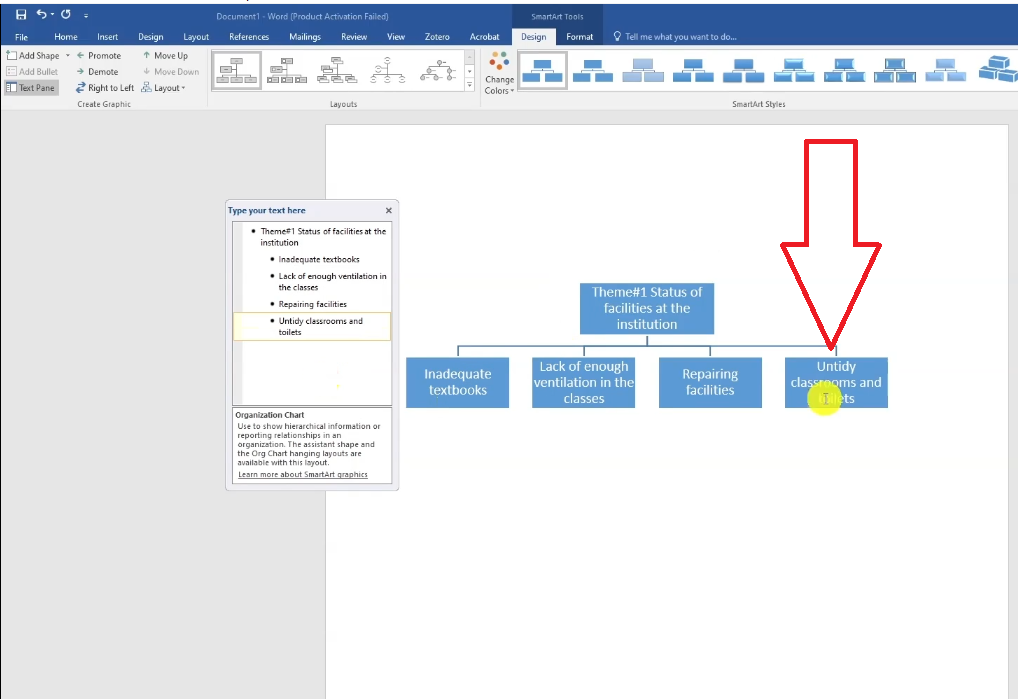Select the 'Repairing facilities' bullet in text pane
This screenshot has height=699, width=1018.
tap(313, 304)
